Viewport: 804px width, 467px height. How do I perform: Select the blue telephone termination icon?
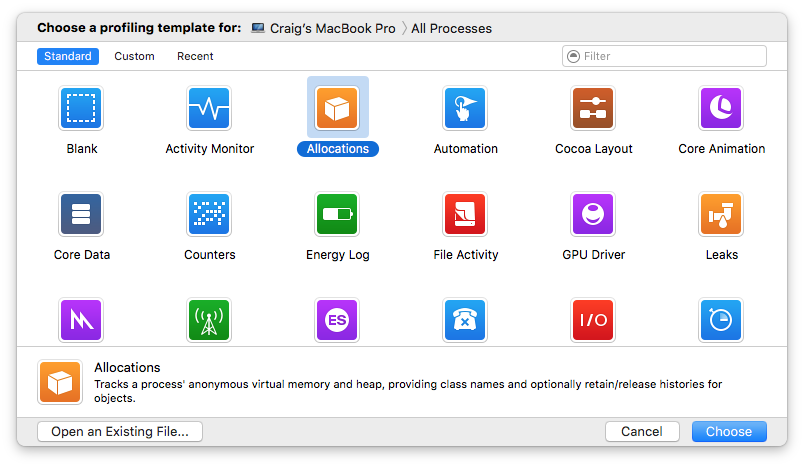465,320
